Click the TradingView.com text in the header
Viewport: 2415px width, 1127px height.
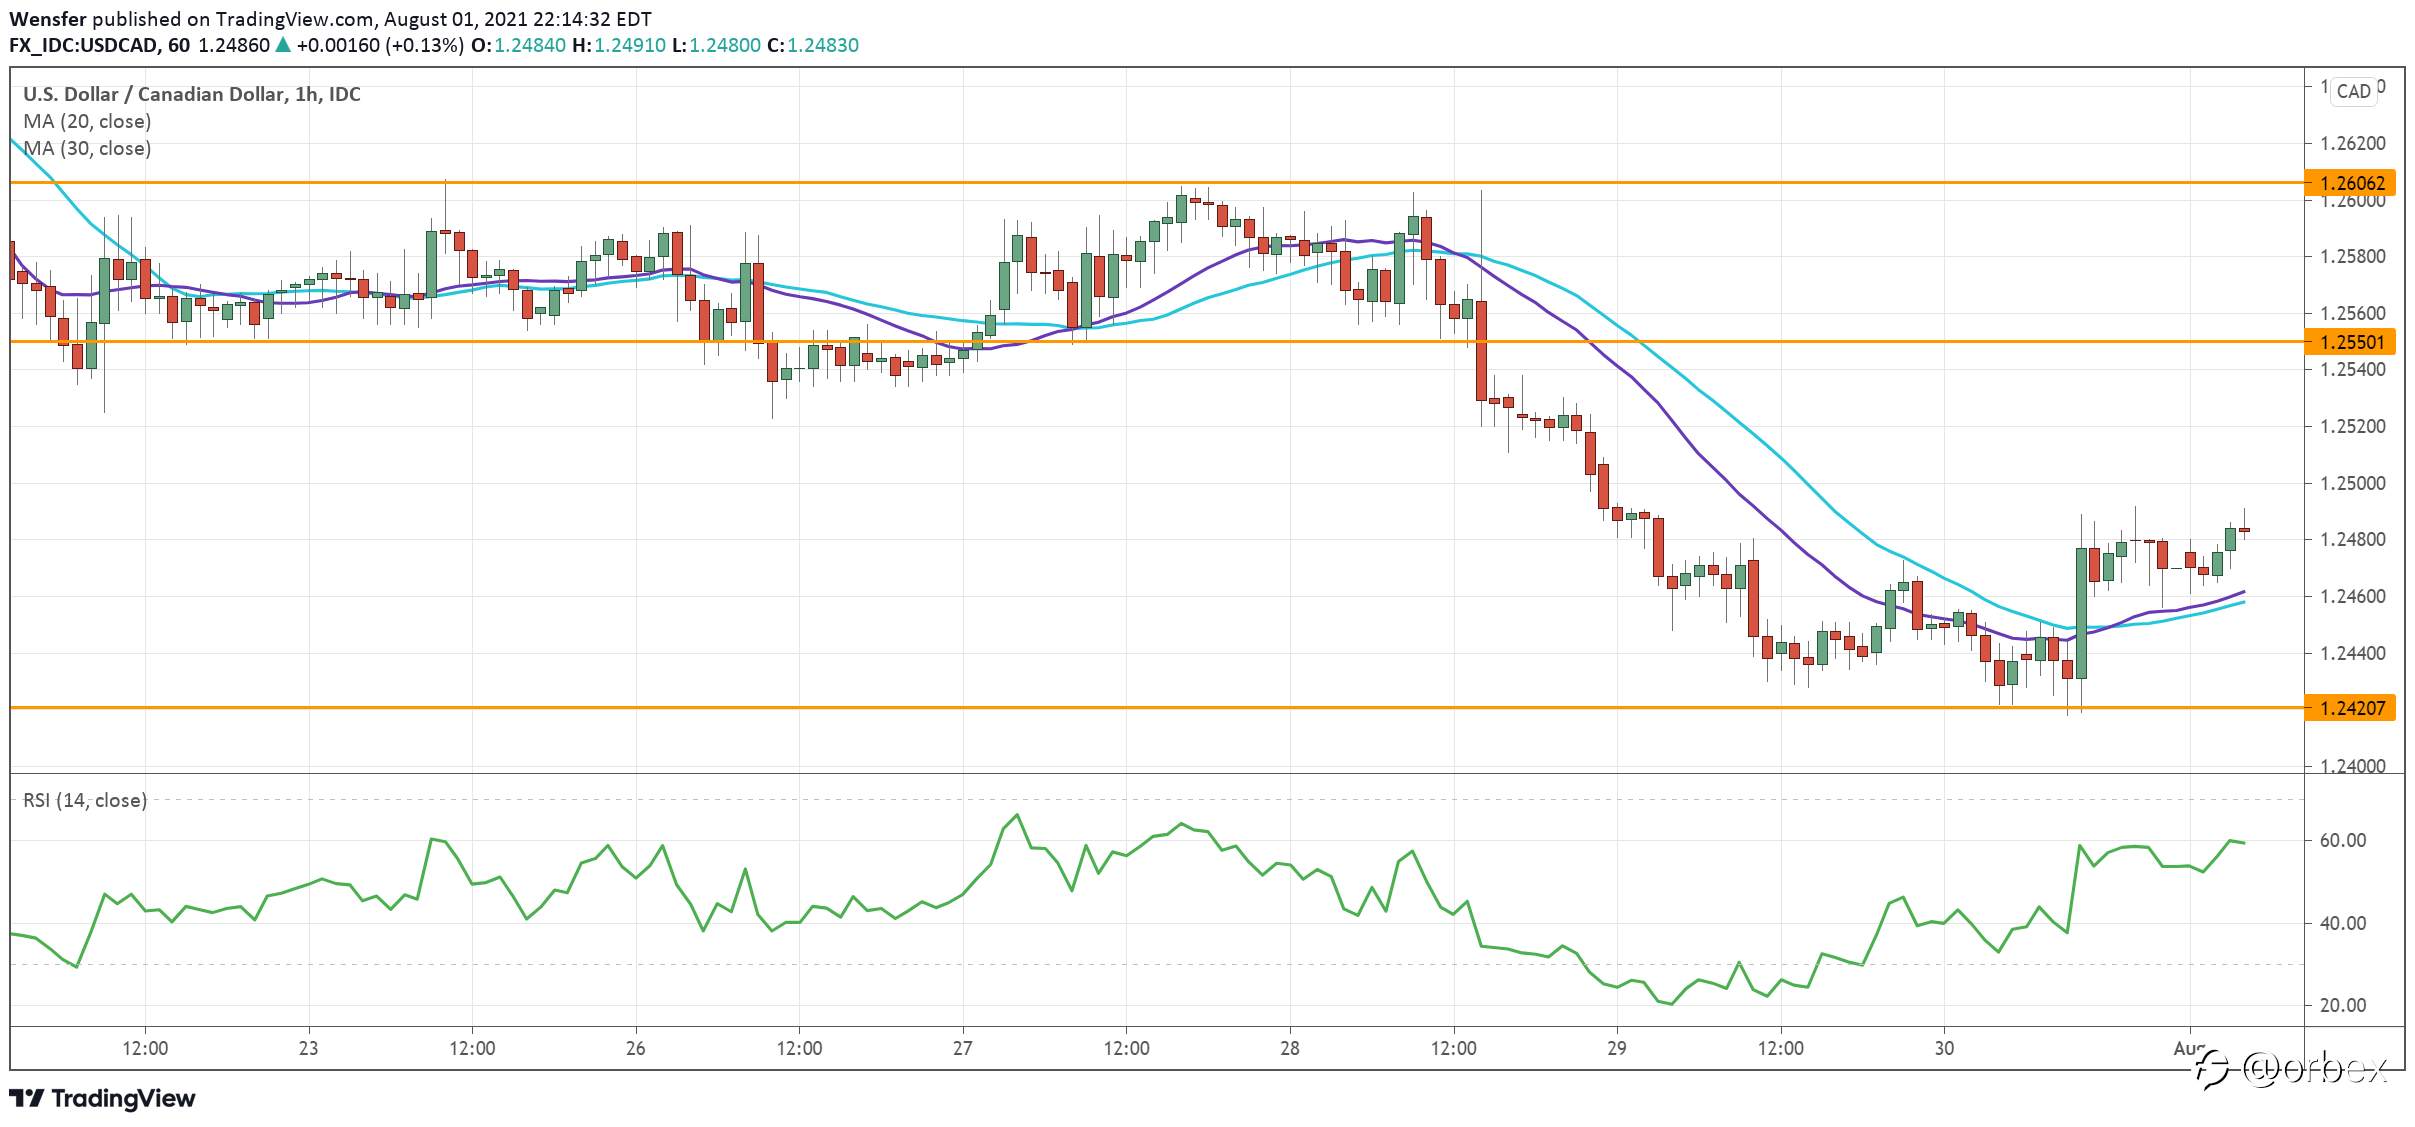294,19
